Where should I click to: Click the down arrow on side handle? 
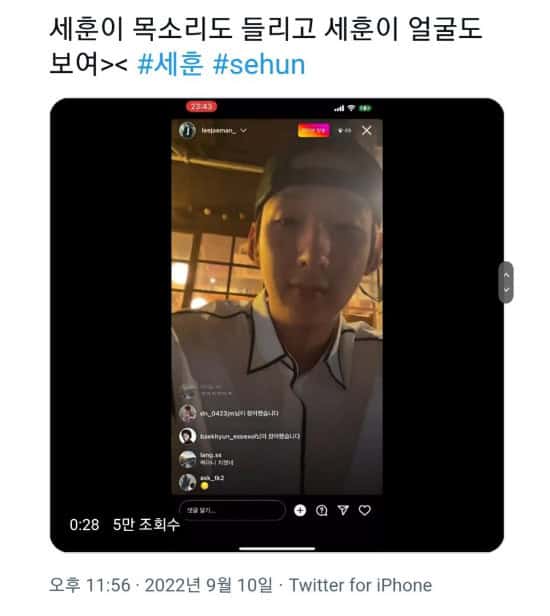click(x=506, y=290)
